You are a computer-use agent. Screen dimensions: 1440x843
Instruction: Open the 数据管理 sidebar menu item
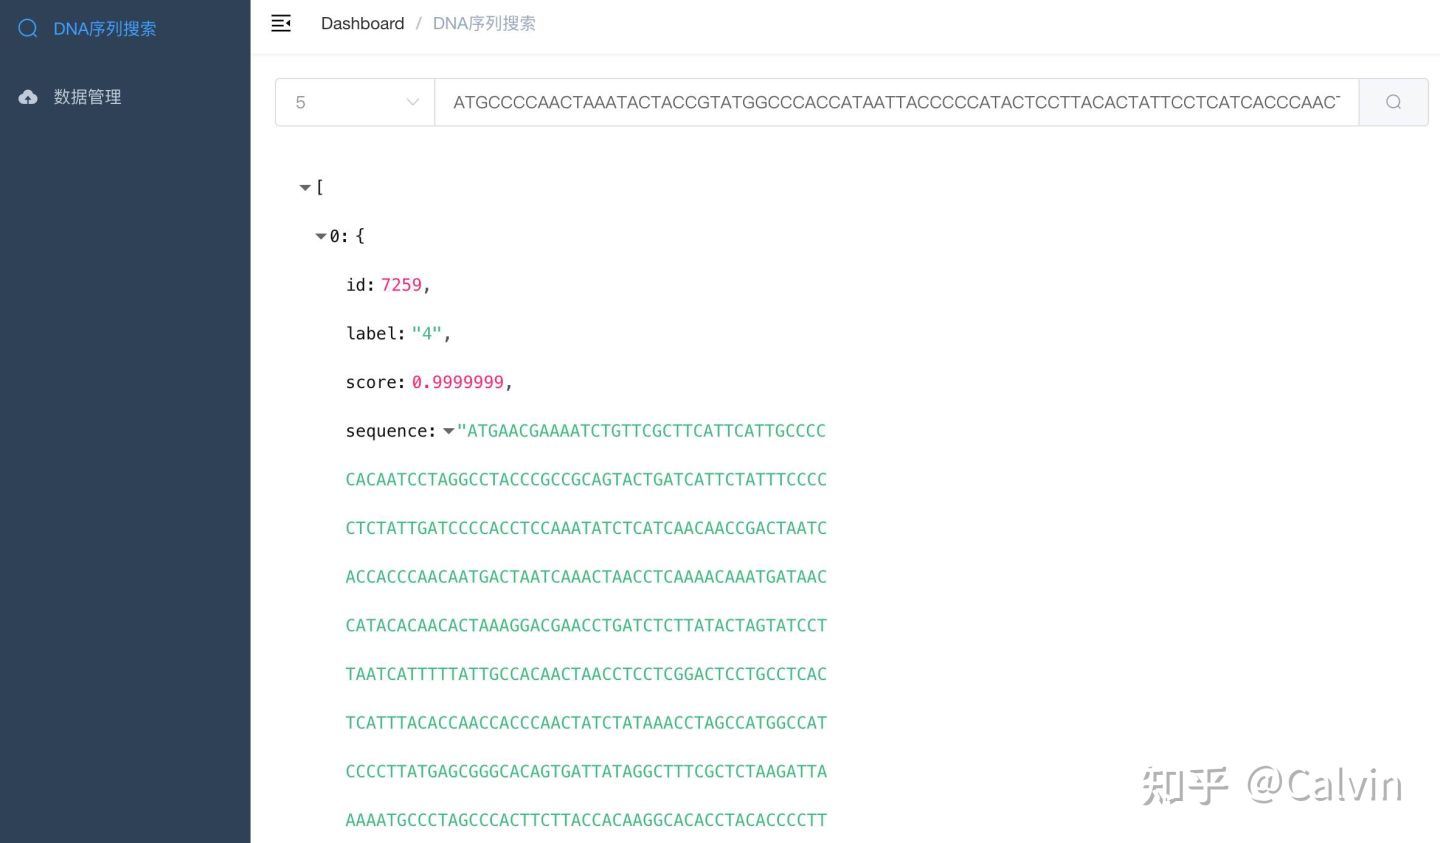point(125,97)
